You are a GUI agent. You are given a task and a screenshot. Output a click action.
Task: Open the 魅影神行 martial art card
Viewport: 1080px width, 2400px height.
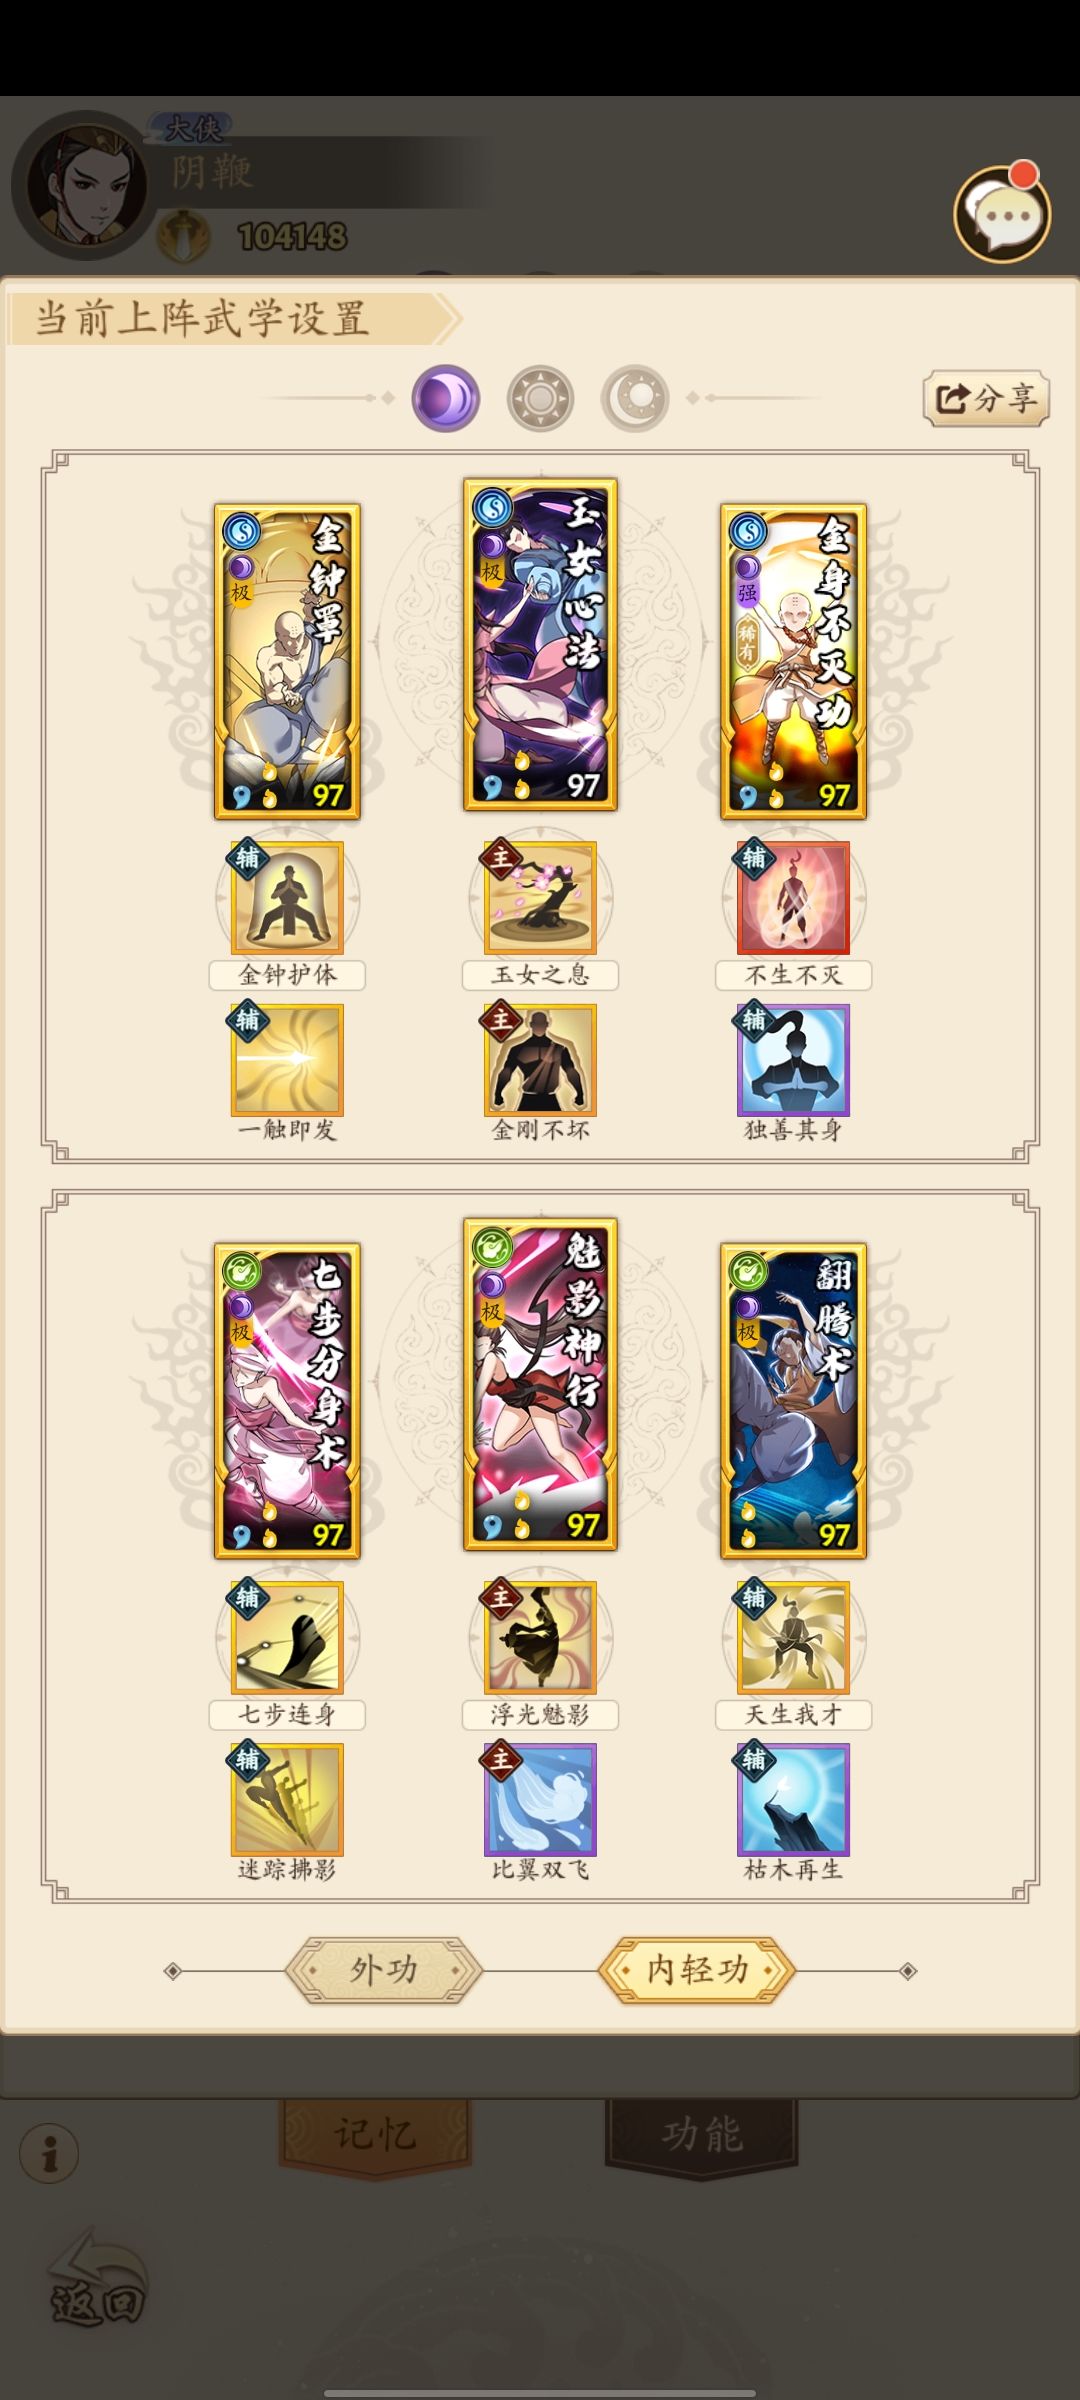(x=540, y=1384)
